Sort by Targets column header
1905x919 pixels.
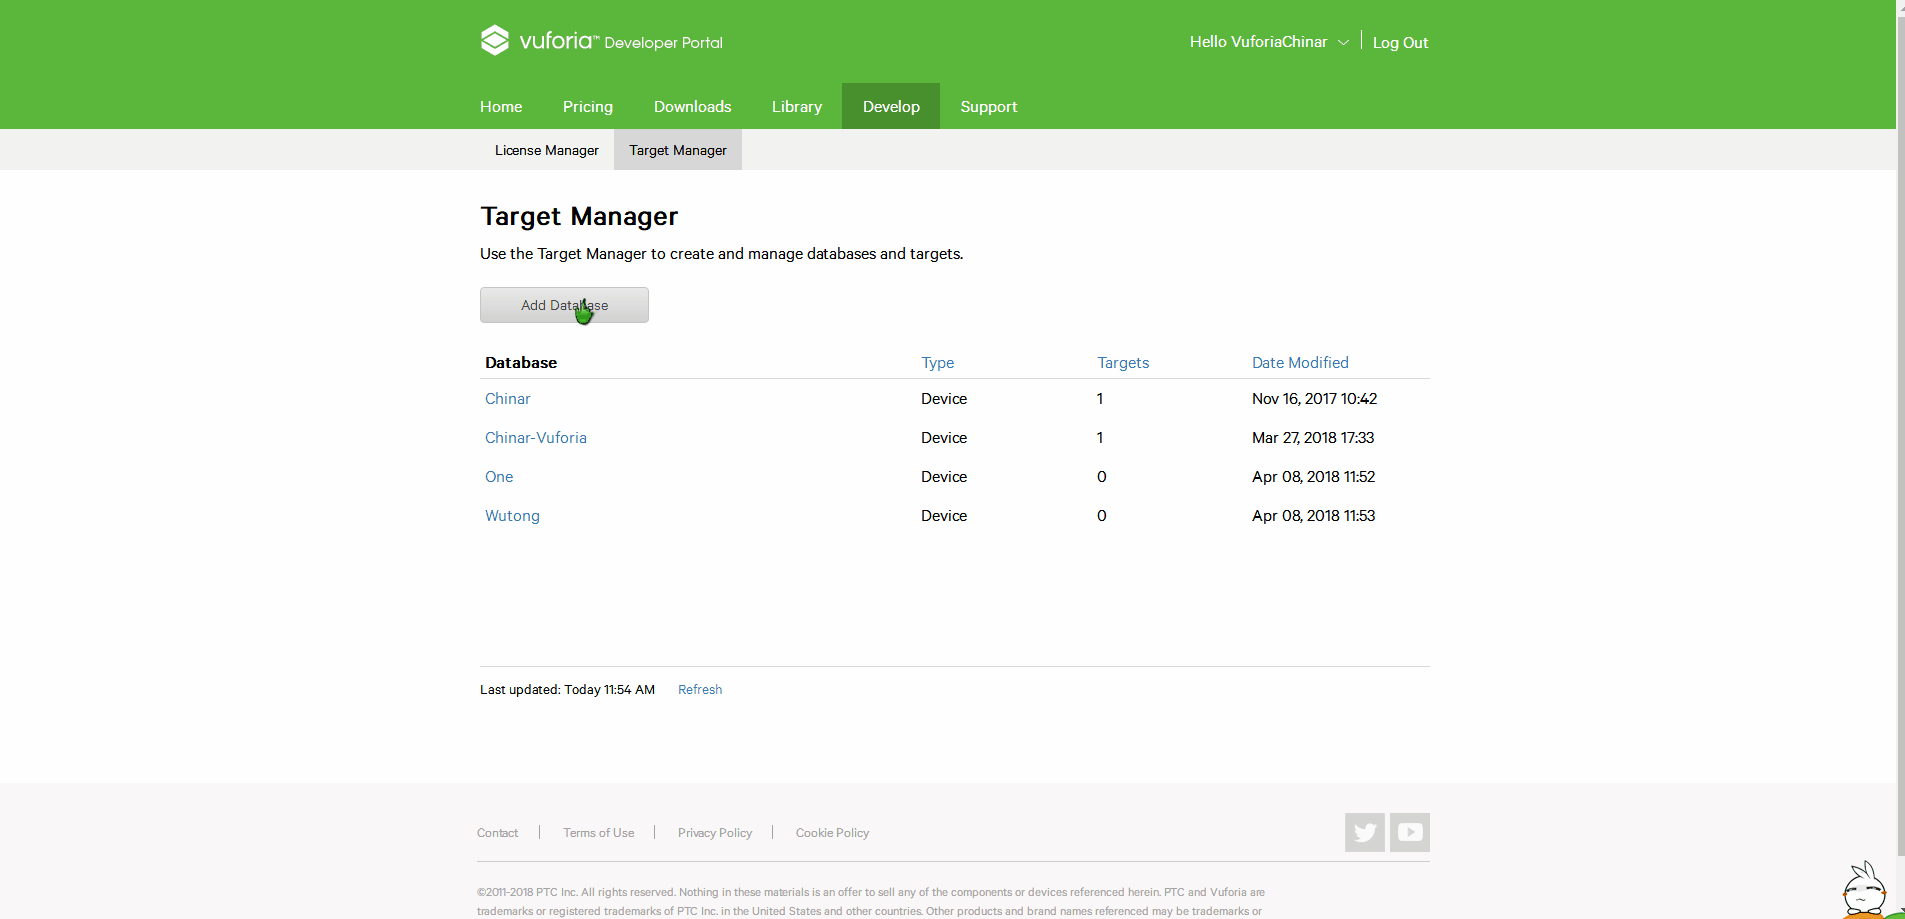(x=1123, y=362)
